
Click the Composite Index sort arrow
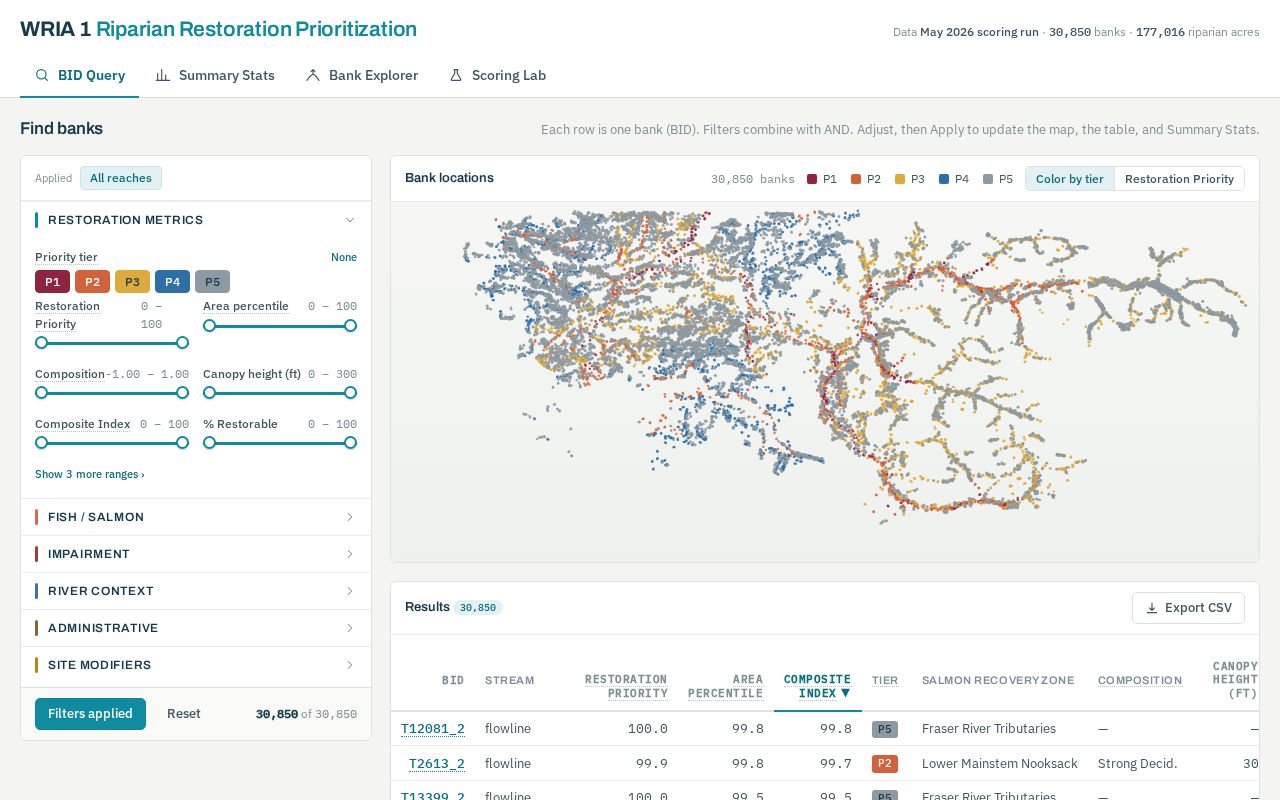845,693
